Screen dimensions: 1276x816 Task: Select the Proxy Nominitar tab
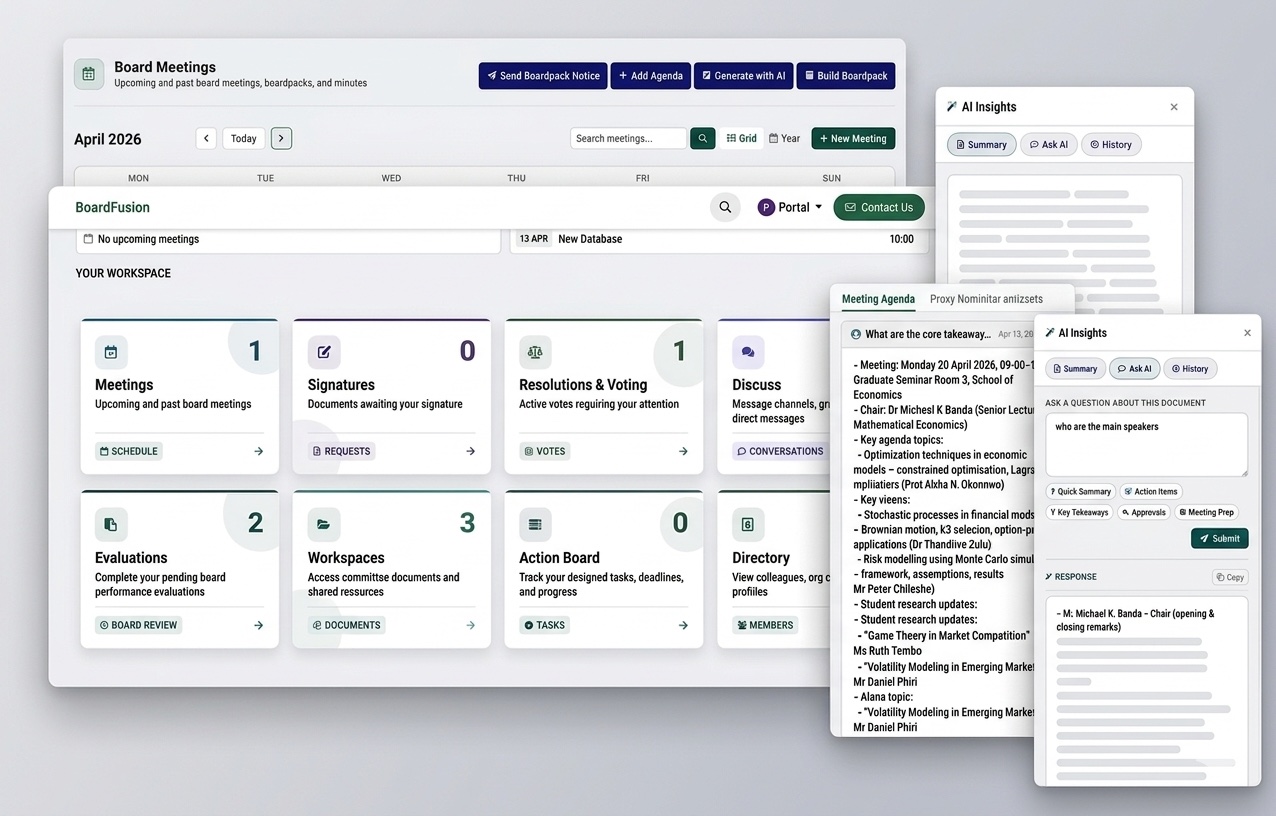click(986, 299)
